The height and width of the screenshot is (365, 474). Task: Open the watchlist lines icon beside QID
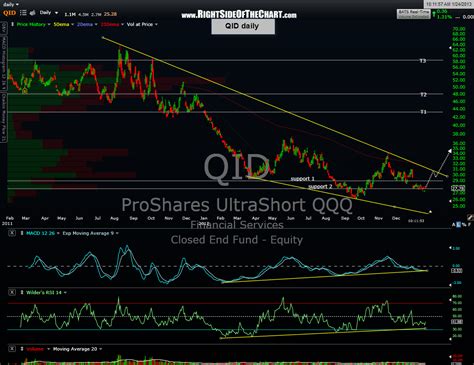coord(23,13)
